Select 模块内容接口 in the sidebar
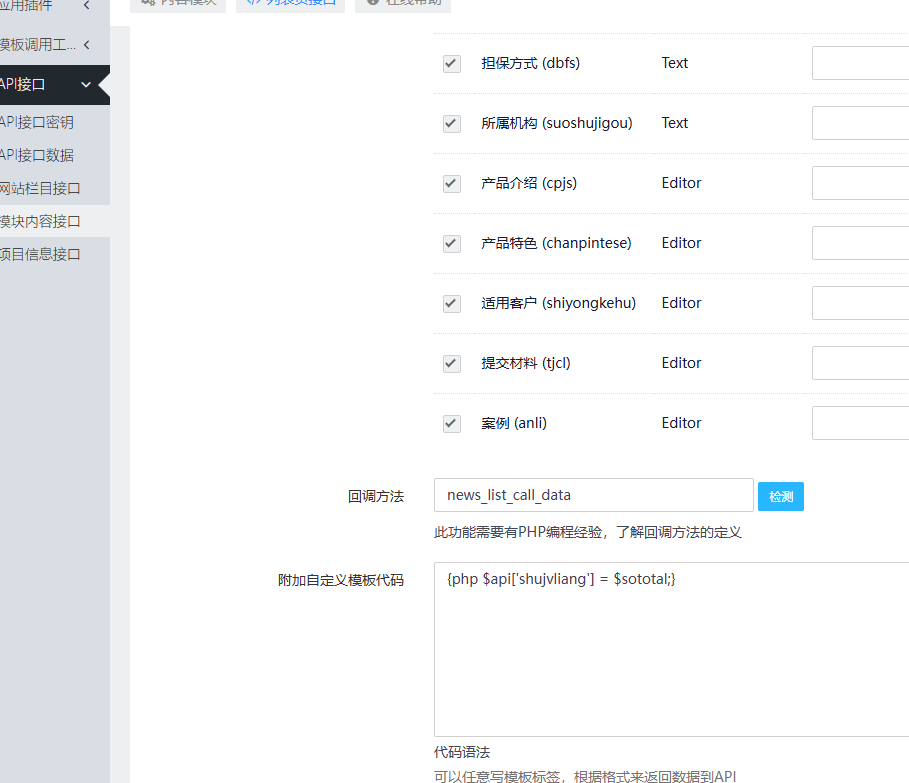Viewport: 909px width, 783px height. pyautogui.click(x=41, y=221)
